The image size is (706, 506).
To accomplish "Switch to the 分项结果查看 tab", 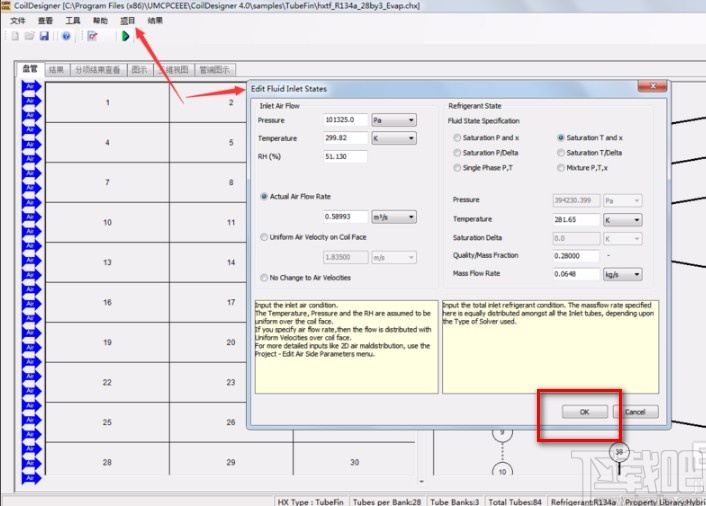I will click(97, 70).
